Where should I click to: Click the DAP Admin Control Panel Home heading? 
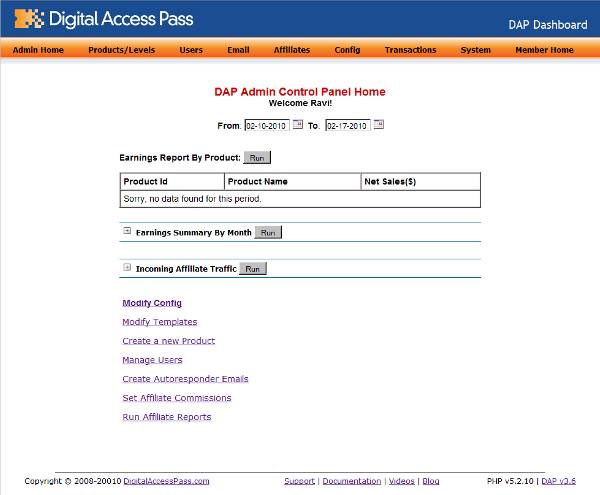point(300,92)
